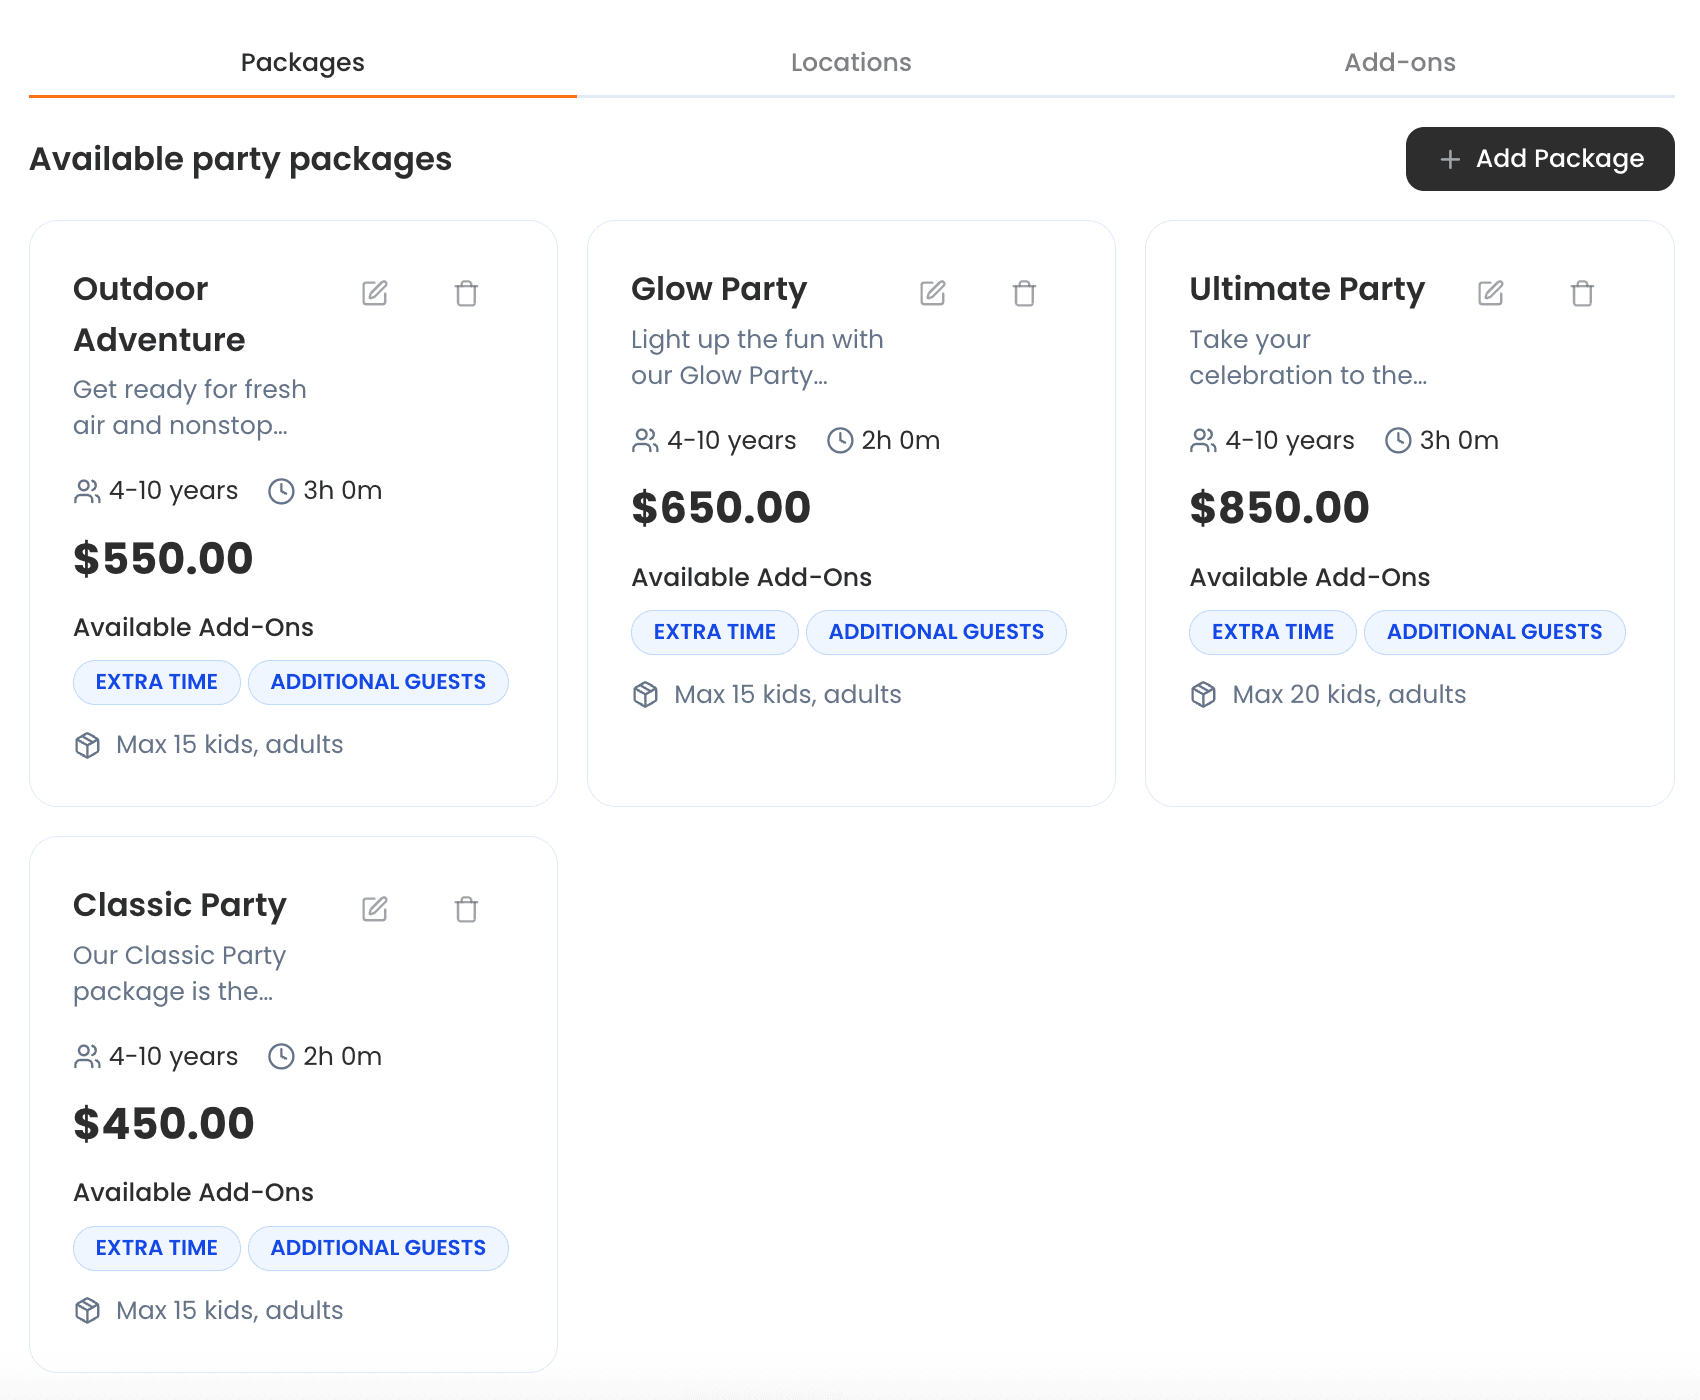This screenshot has width=1700, height=1400.
Task: Switch to the Packages tab
Action: pyautogui.click(x=303, y=62)
